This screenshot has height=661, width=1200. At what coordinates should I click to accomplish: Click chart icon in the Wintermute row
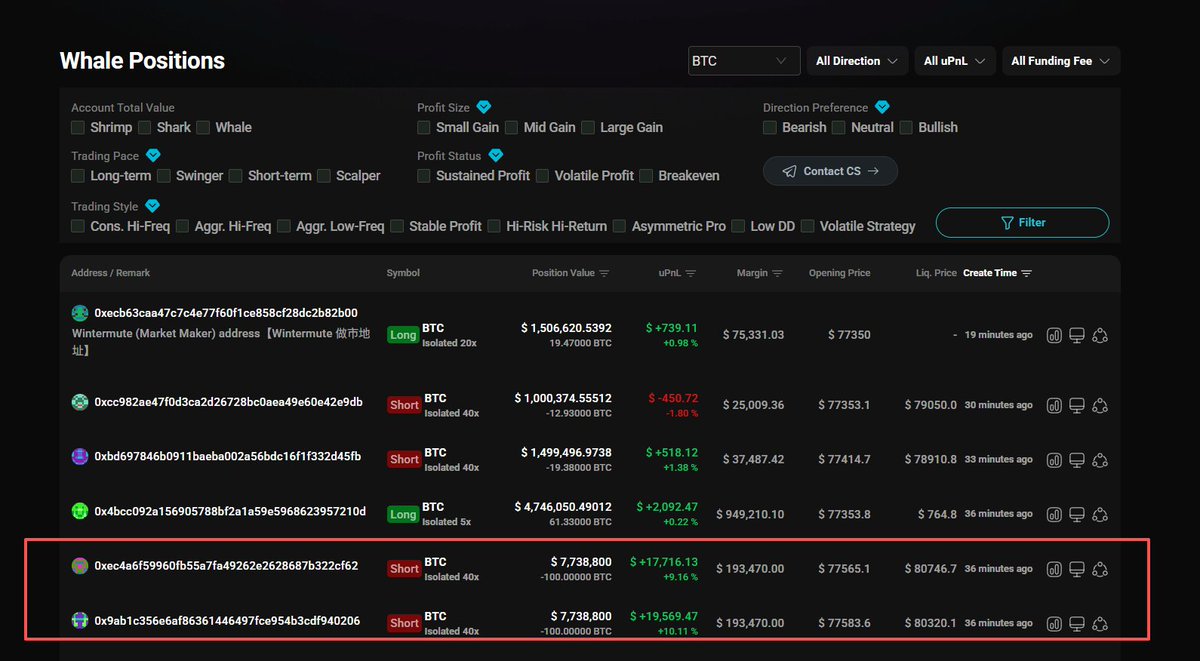(x=1054, y=336)
